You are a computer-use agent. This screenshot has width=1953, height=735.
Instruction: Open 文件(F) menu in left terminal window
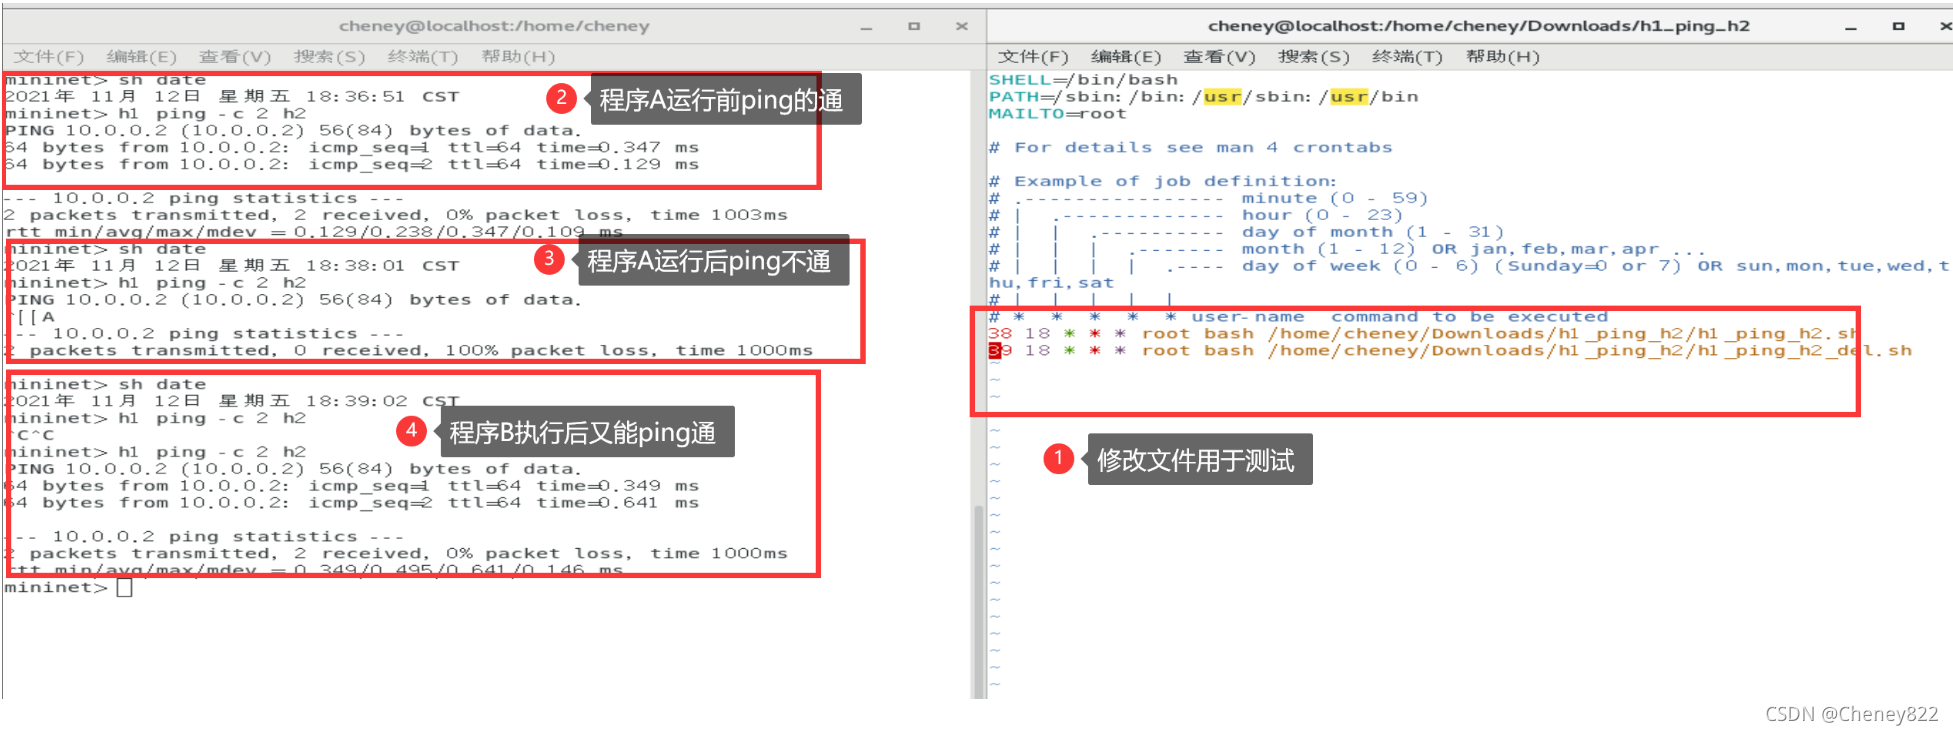pyautogui.click(x=49, y=57)
